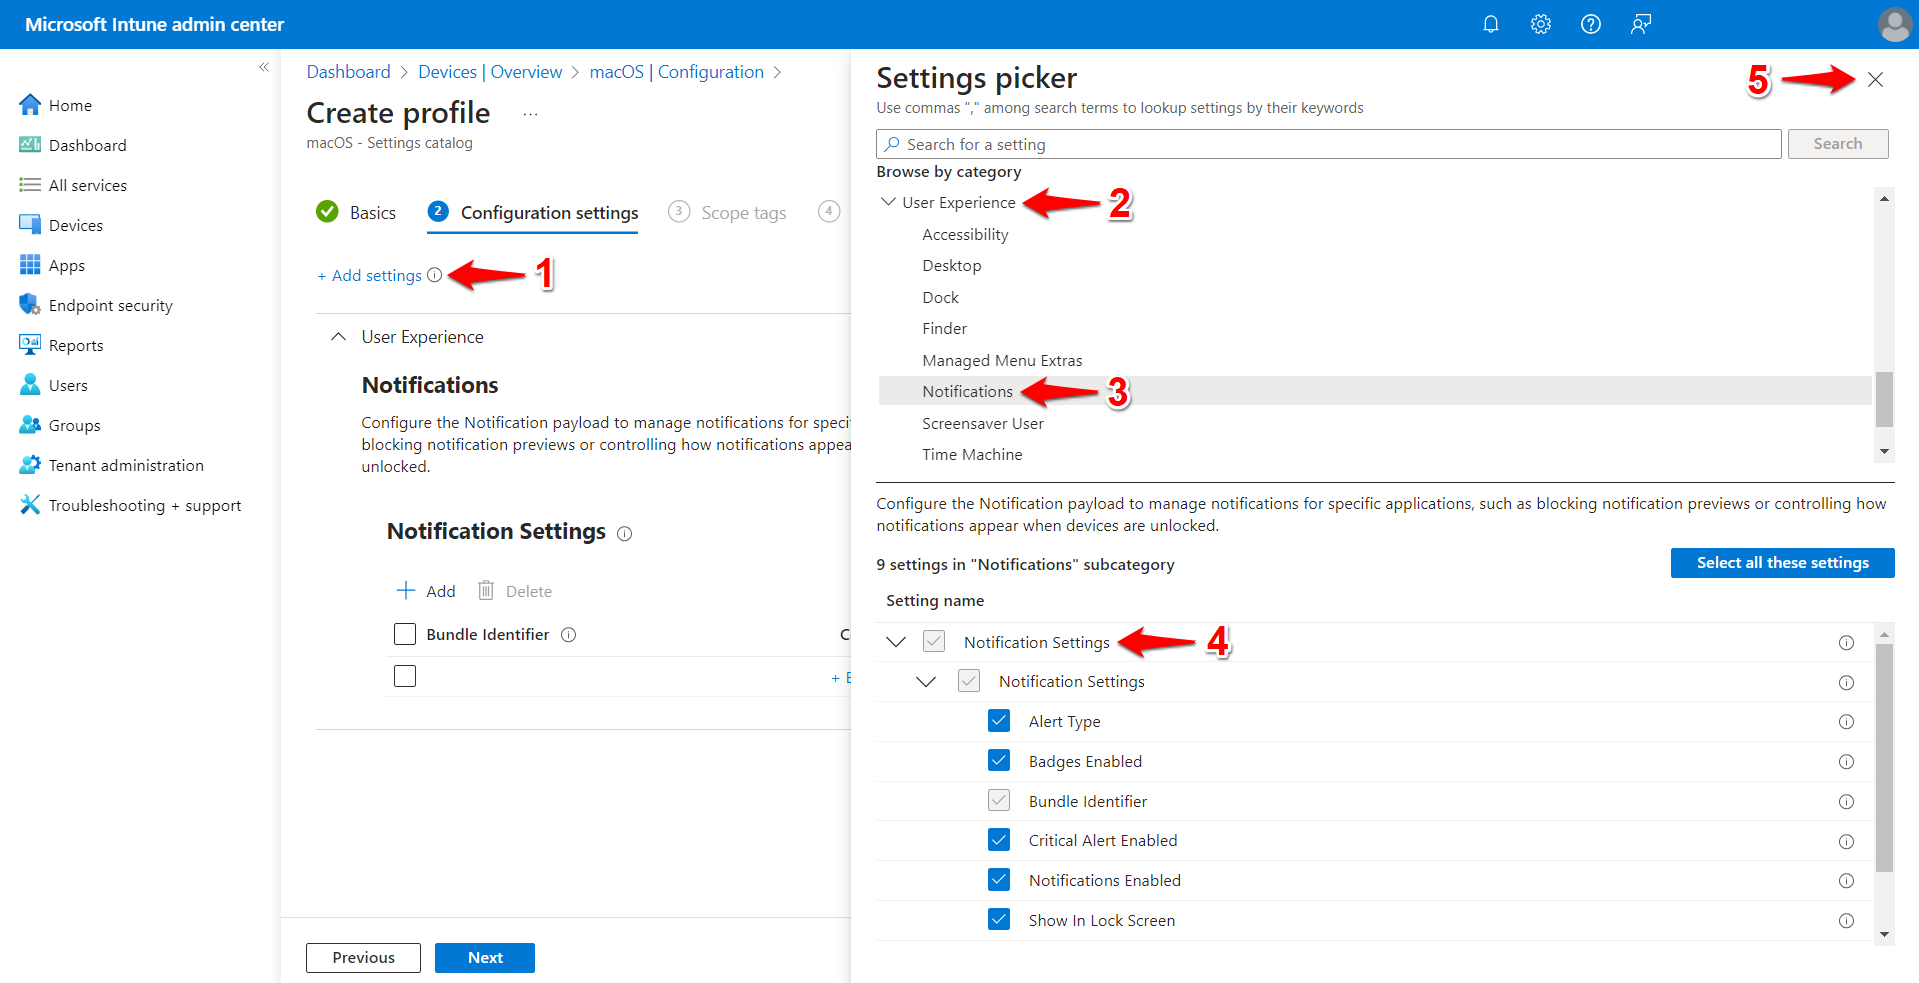Image resolution: width=1919 pixels, height=983 pixels.
Task: Click the info icon for Alert Type
Action: [x=1846, y=722]
